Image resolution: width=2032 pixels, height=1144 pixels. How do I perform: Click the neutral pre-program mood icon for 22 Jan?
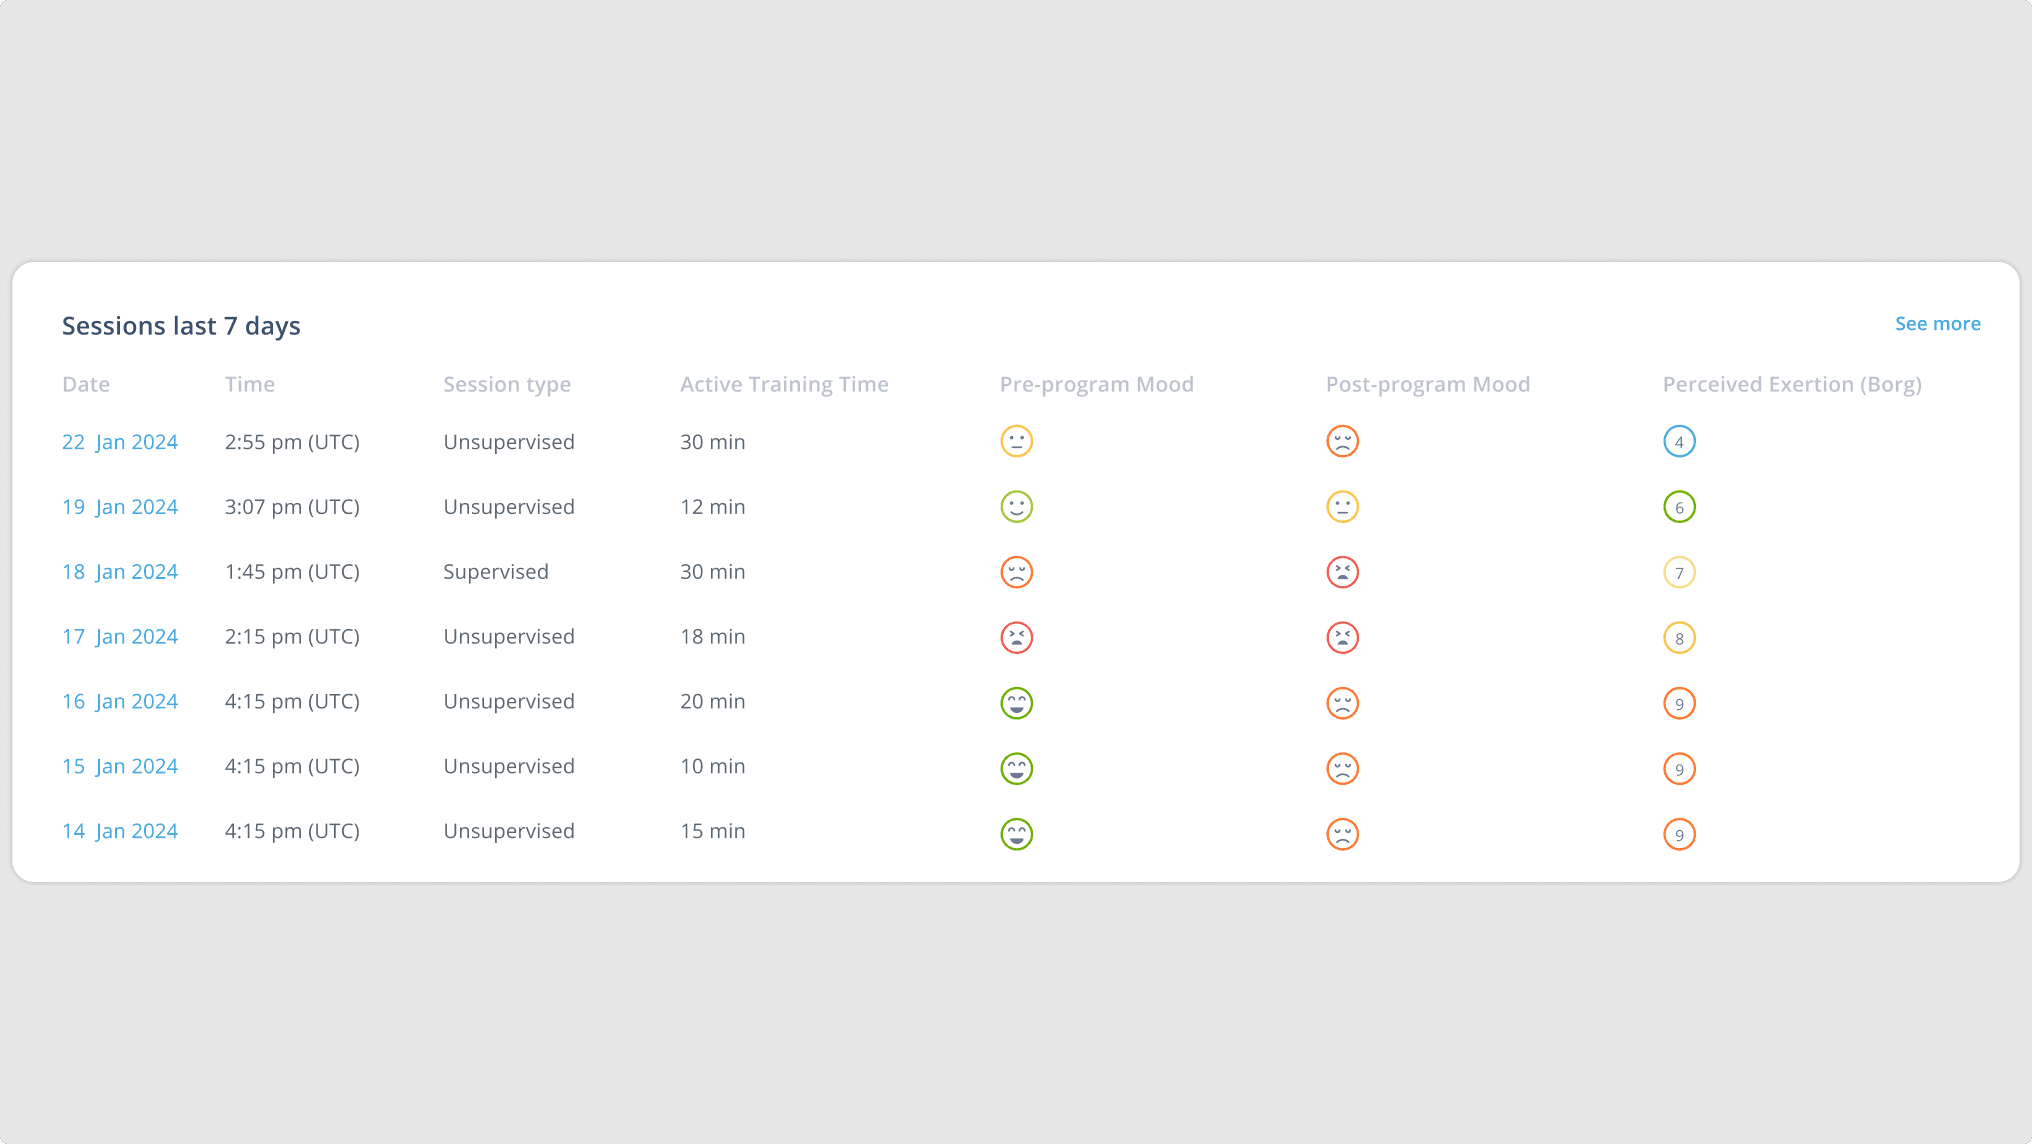[x=1016, y=441]
